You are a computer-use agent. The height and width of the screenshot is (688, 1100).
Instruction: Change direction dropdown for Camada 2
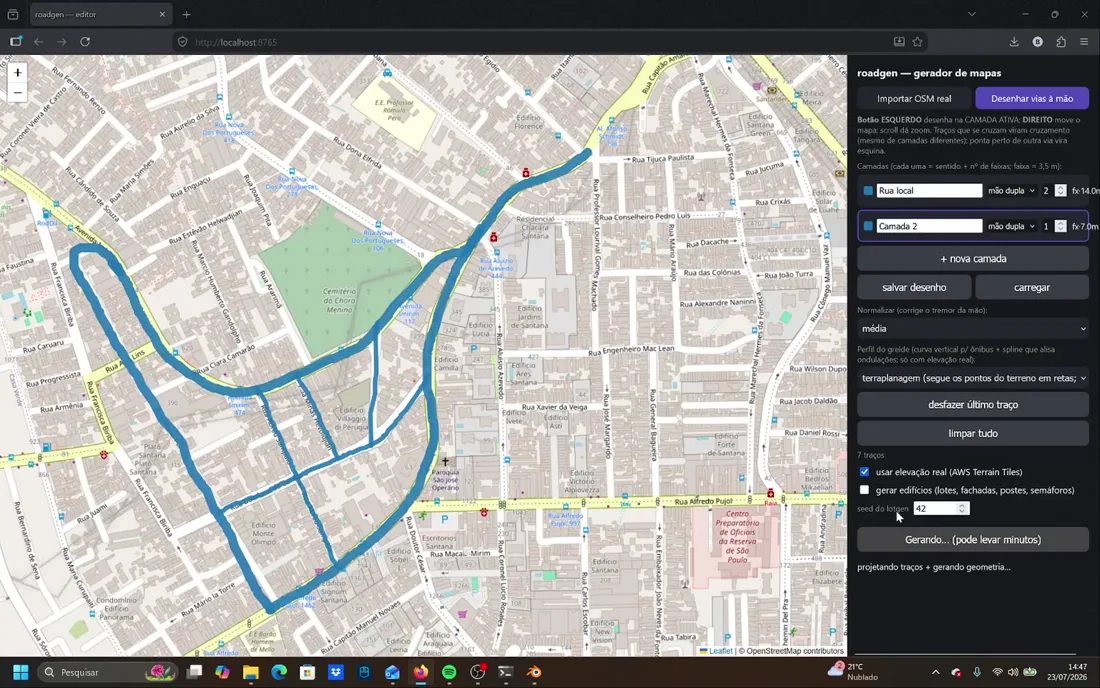1012,227
